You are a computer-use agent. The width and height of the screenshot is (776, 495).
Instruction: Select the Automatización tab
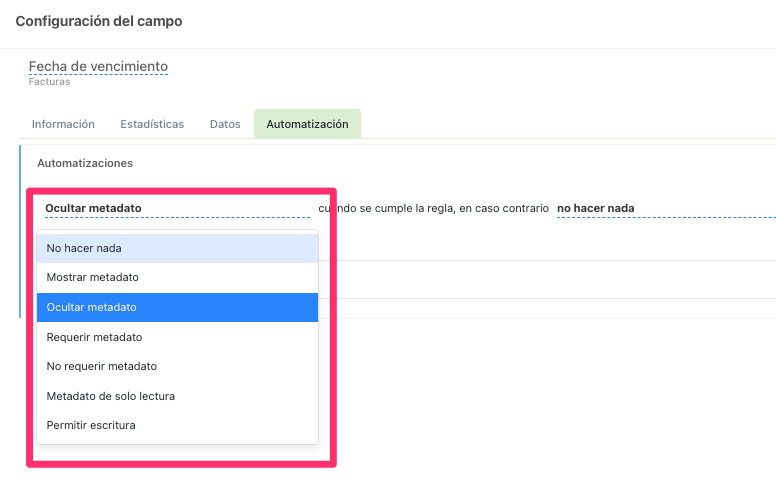(307, 124)
